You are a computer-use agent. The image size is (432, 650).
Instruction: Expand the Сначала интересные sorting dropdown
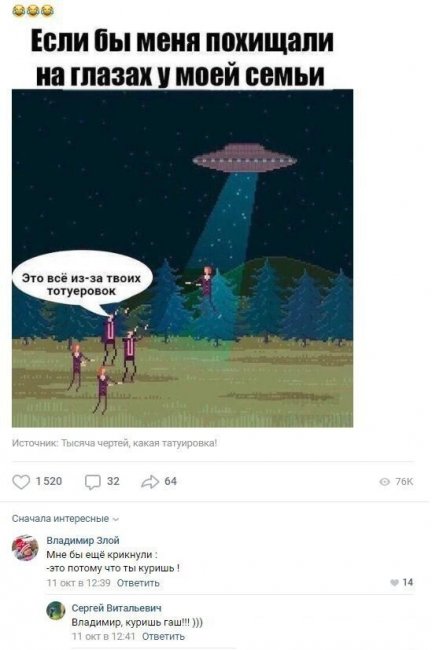click(65, 519)
